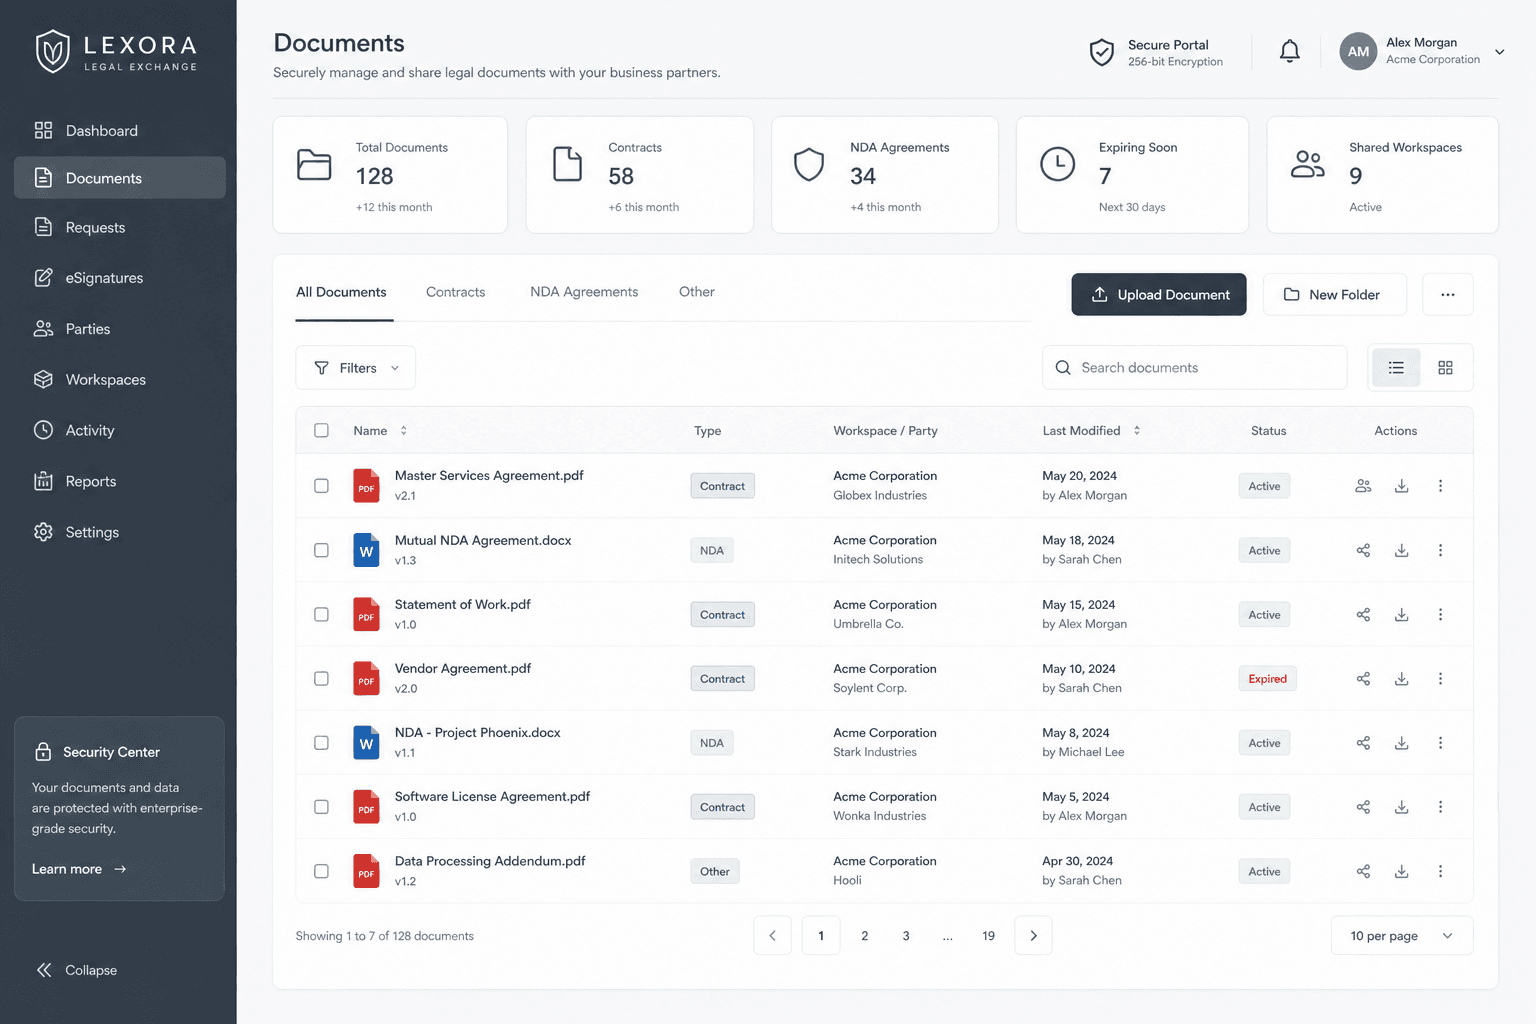Select checkbox for Statement of Work.pdf
The height and width of the screenshot is (1024, 1536).
click(x=321, y=614)
